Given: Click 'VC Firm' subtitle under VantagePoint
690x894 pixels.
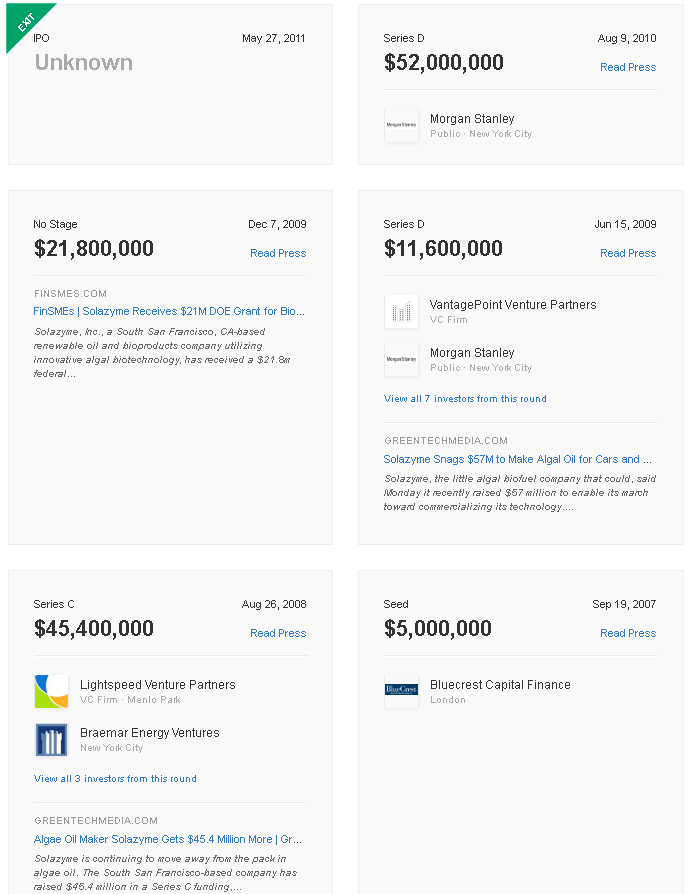Looking at the screenshot, I should [x=448, y=320].
